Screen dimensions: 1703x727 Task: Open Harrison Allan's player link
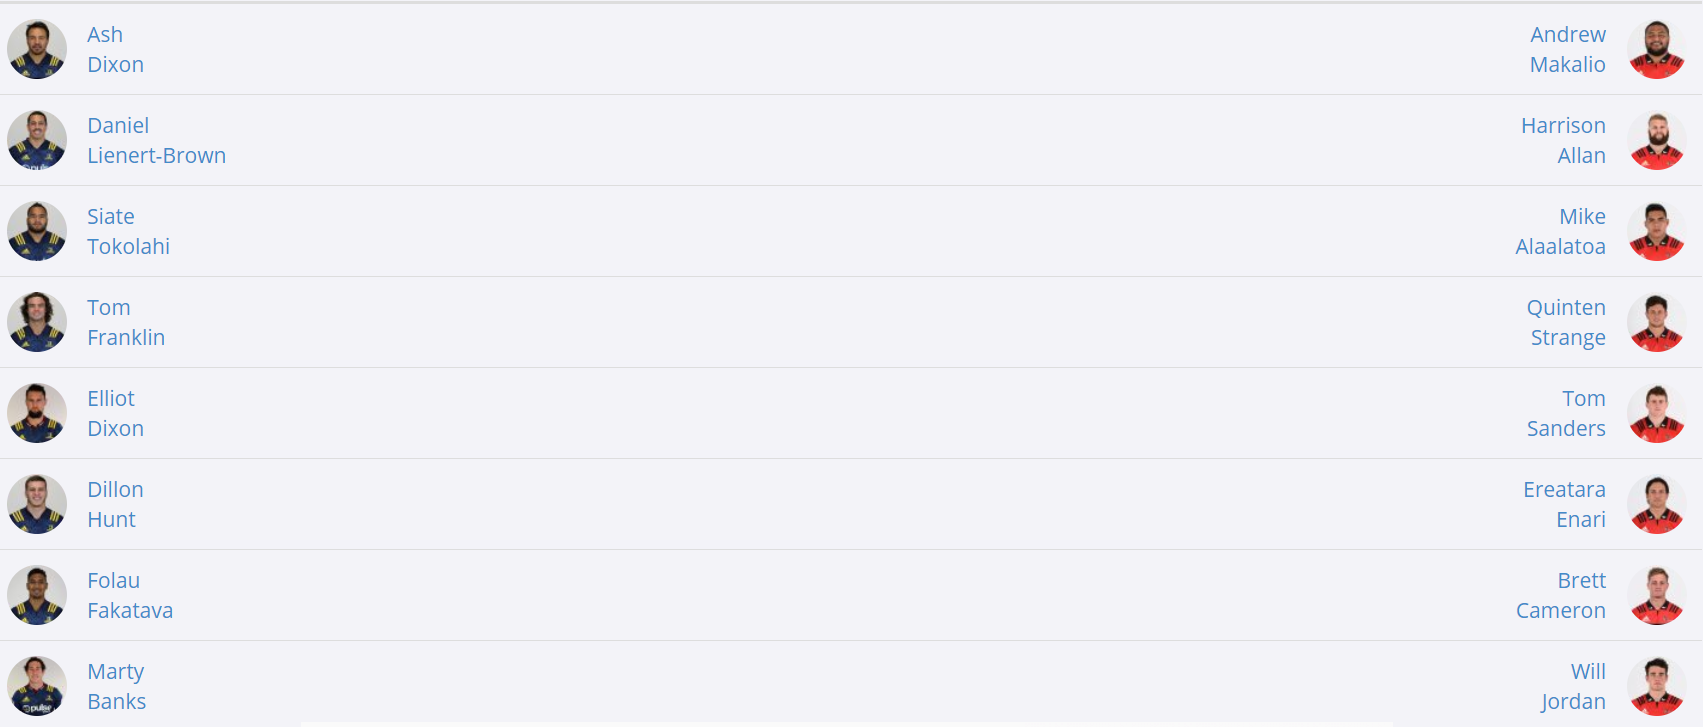click(1563, 141)
